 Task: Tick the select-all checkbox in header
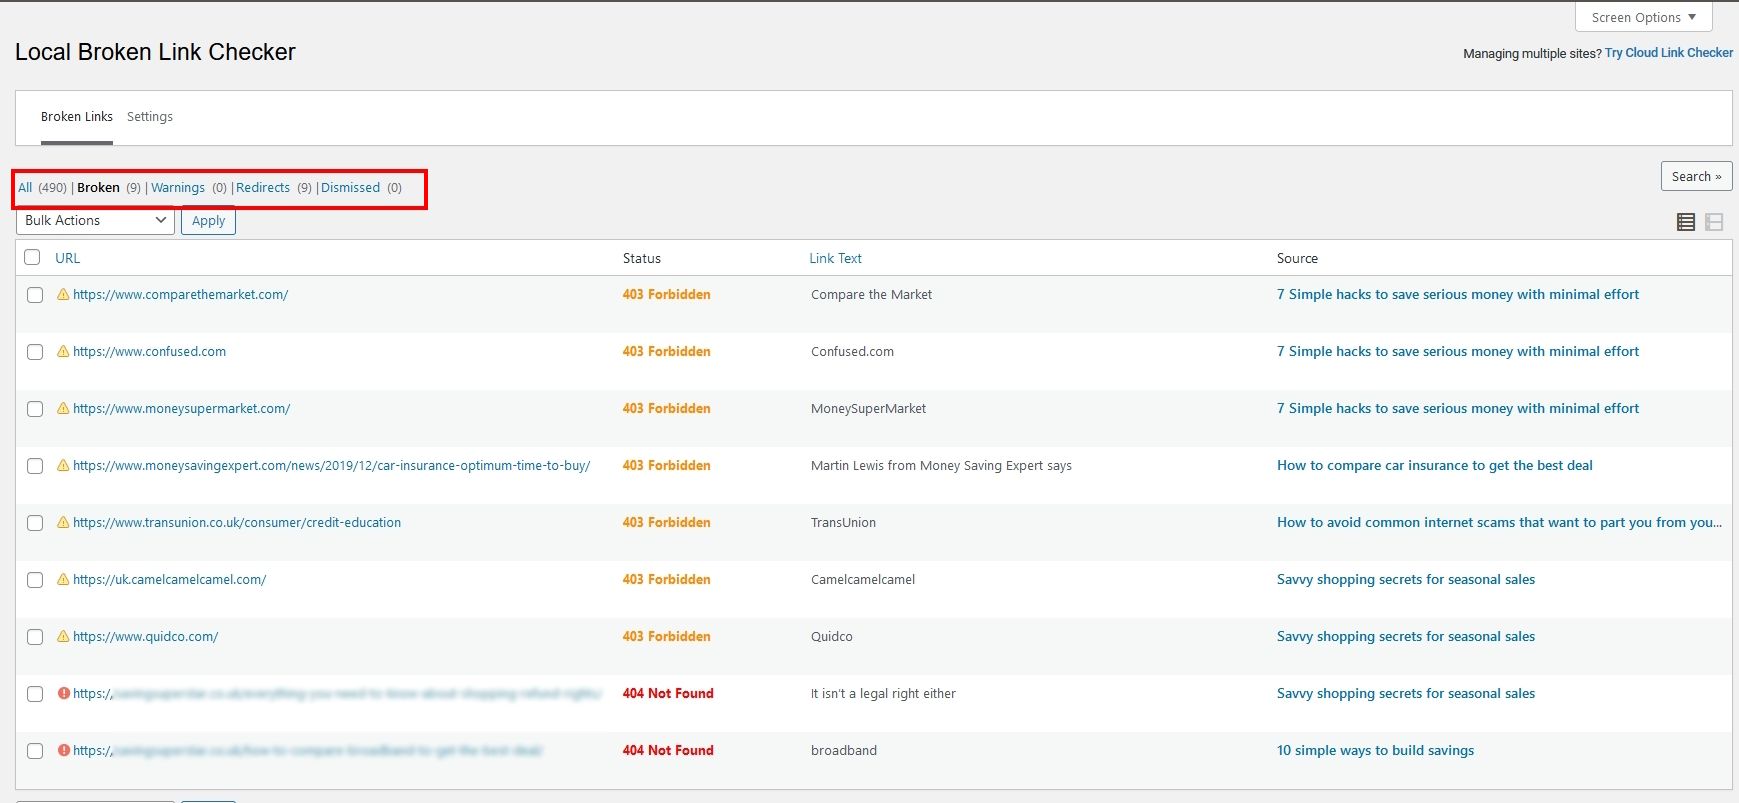pos(32,257)
